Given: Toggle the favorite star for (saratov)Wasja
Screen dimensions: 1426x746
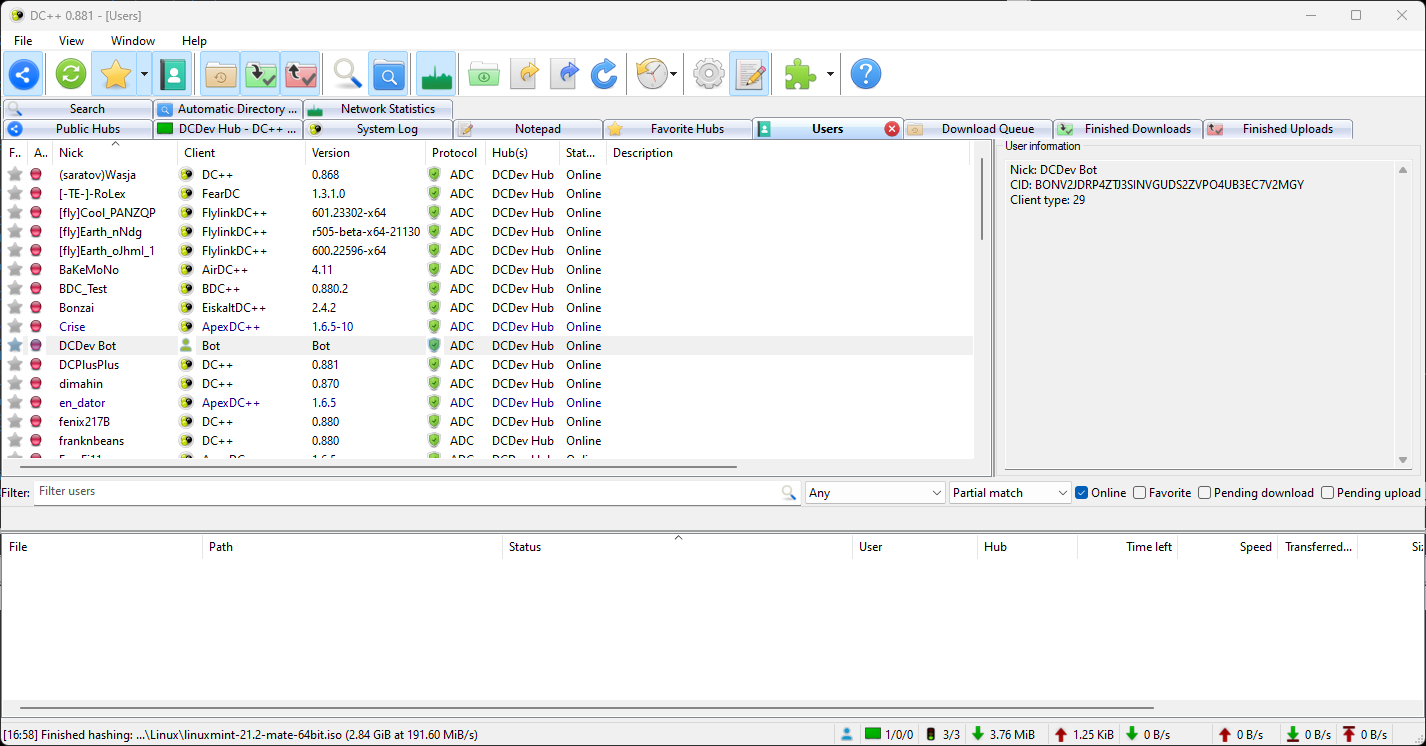Looking at the screenshot, I should click(15, 174).
